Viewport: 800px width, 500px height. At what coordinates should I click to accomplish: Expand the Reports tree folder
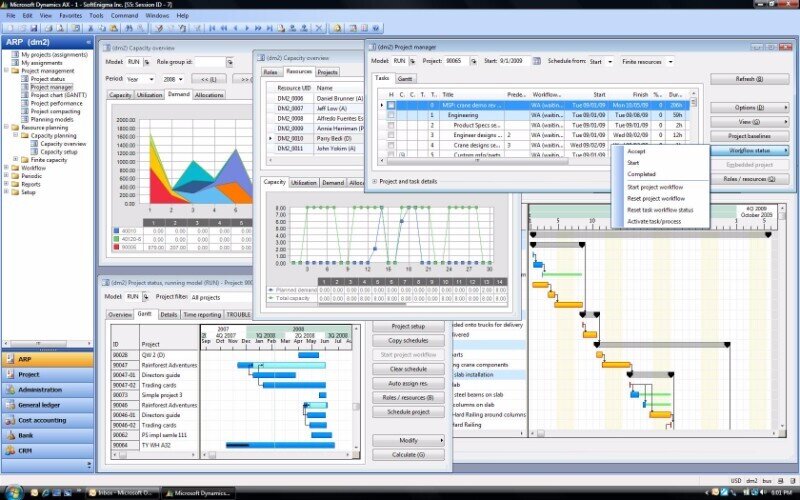7,184
